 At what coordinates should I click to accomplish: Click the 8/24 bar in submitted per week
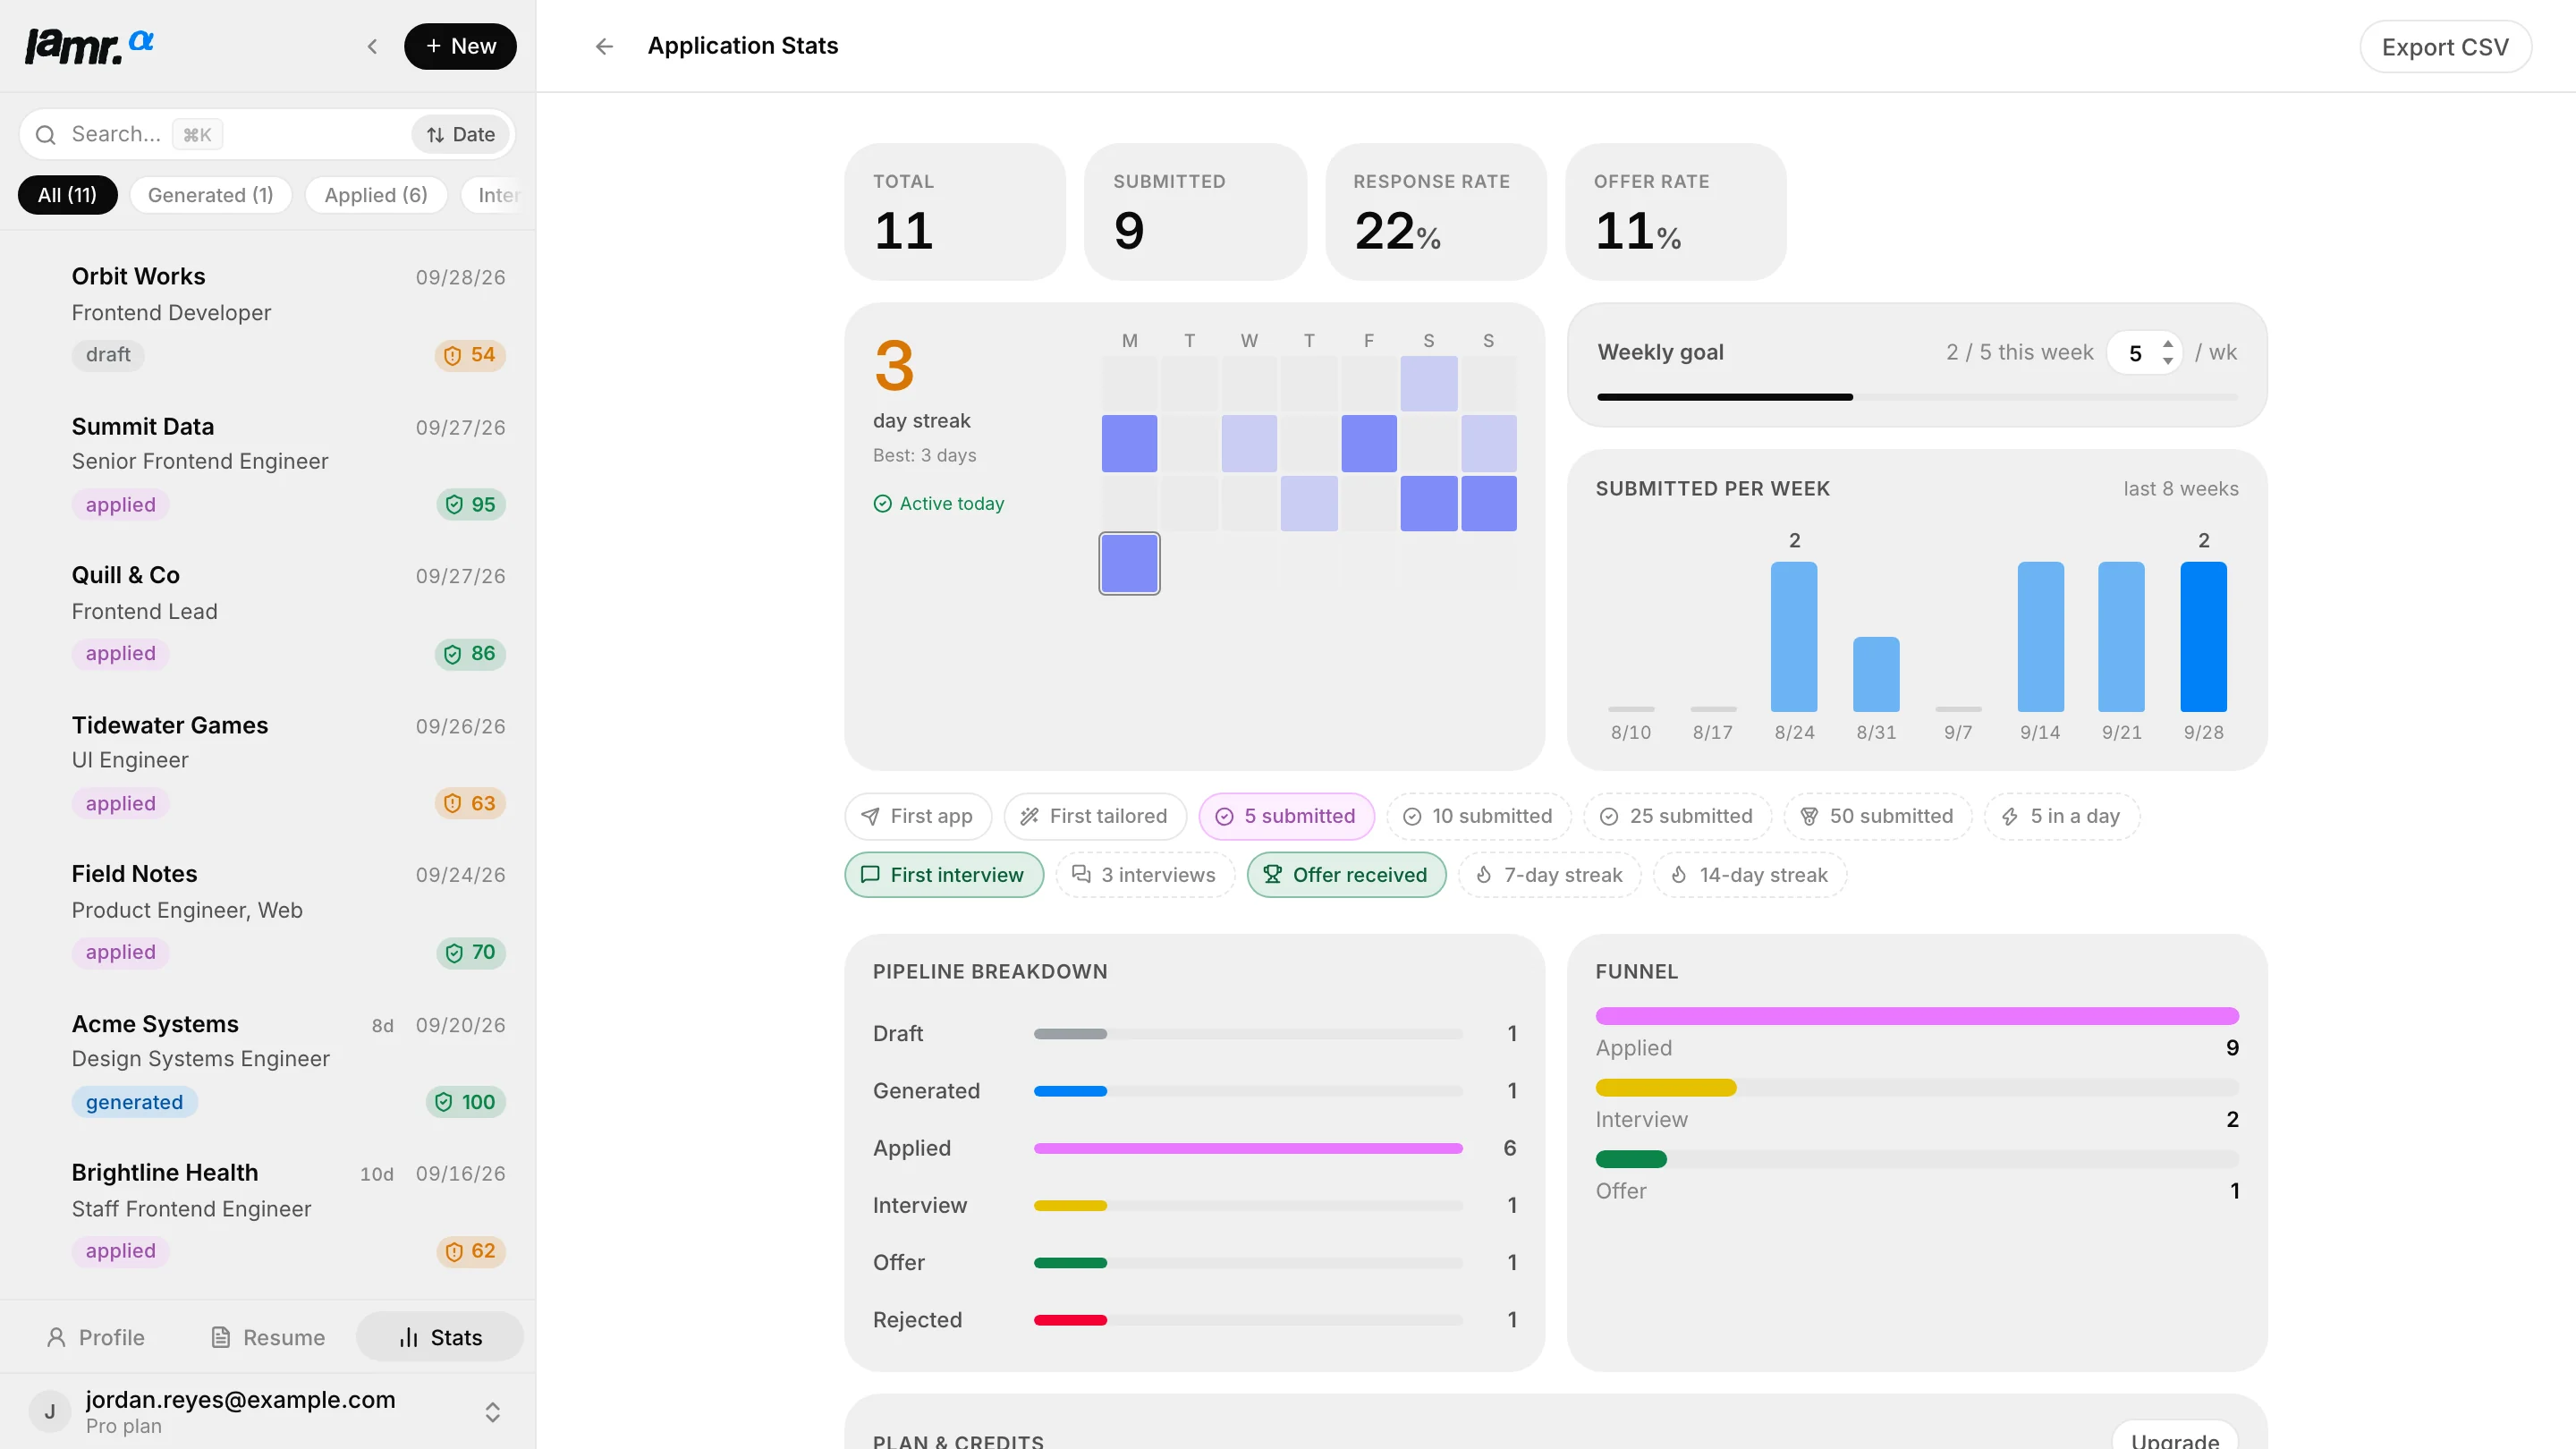[x=1794, y=636]
